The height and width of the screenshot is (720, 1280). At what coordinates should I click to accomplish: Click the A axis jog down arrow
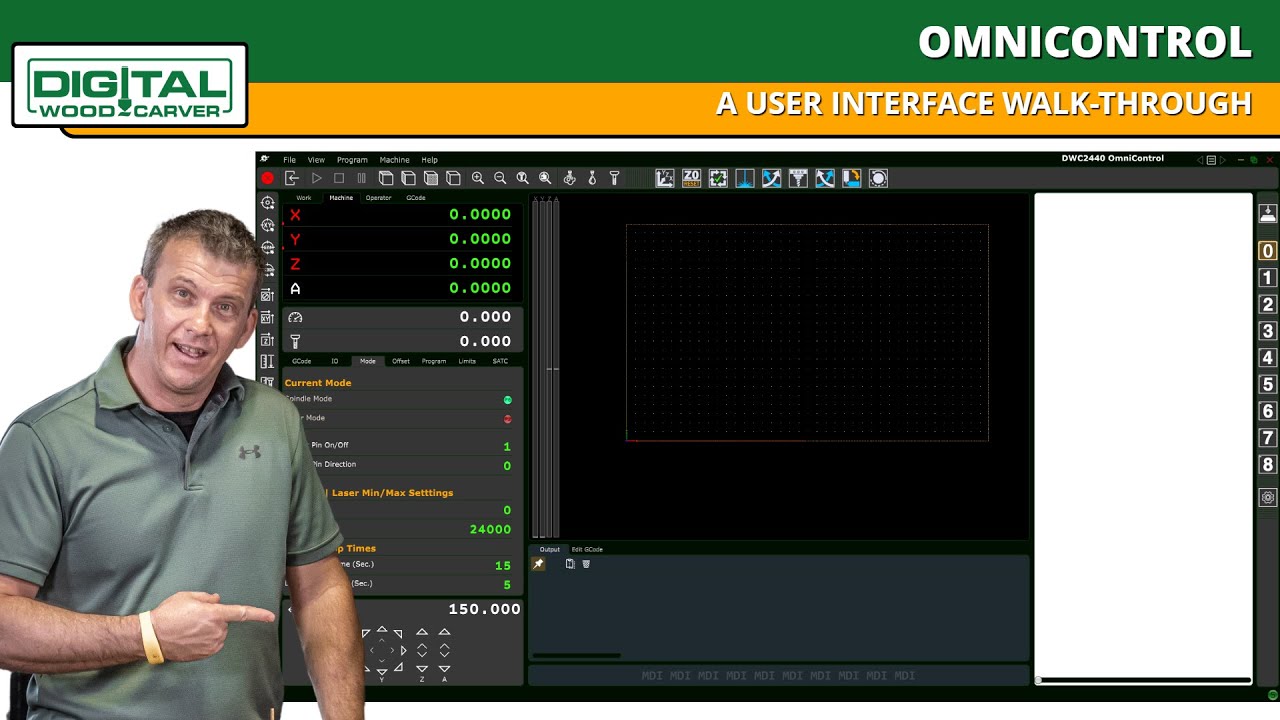tap(444, 668)
